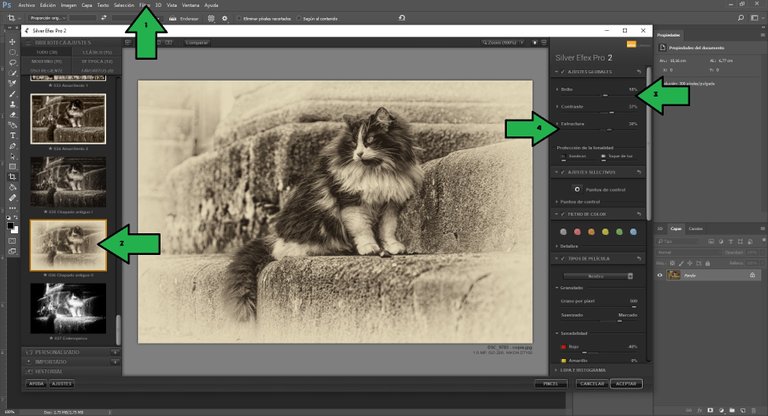Open film type 'Neutro' dropdown
This screenshot has width=768, height=416.
[x=599, y=276]
